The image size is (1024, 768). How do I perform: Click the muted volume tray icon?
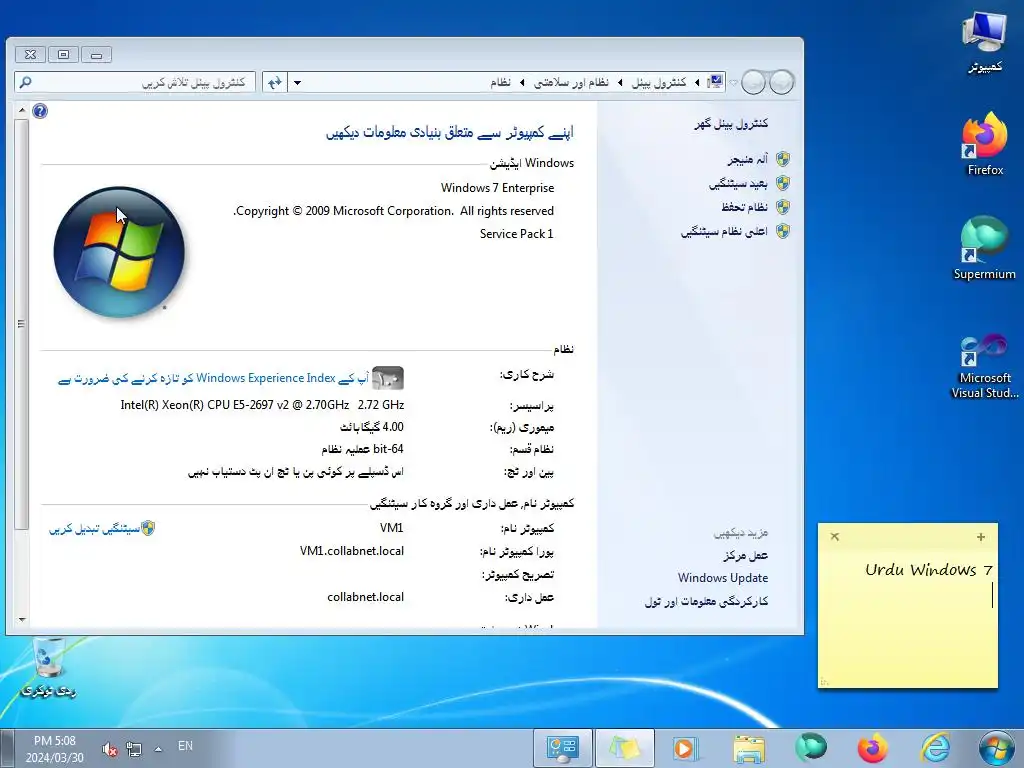click(110, 749)
